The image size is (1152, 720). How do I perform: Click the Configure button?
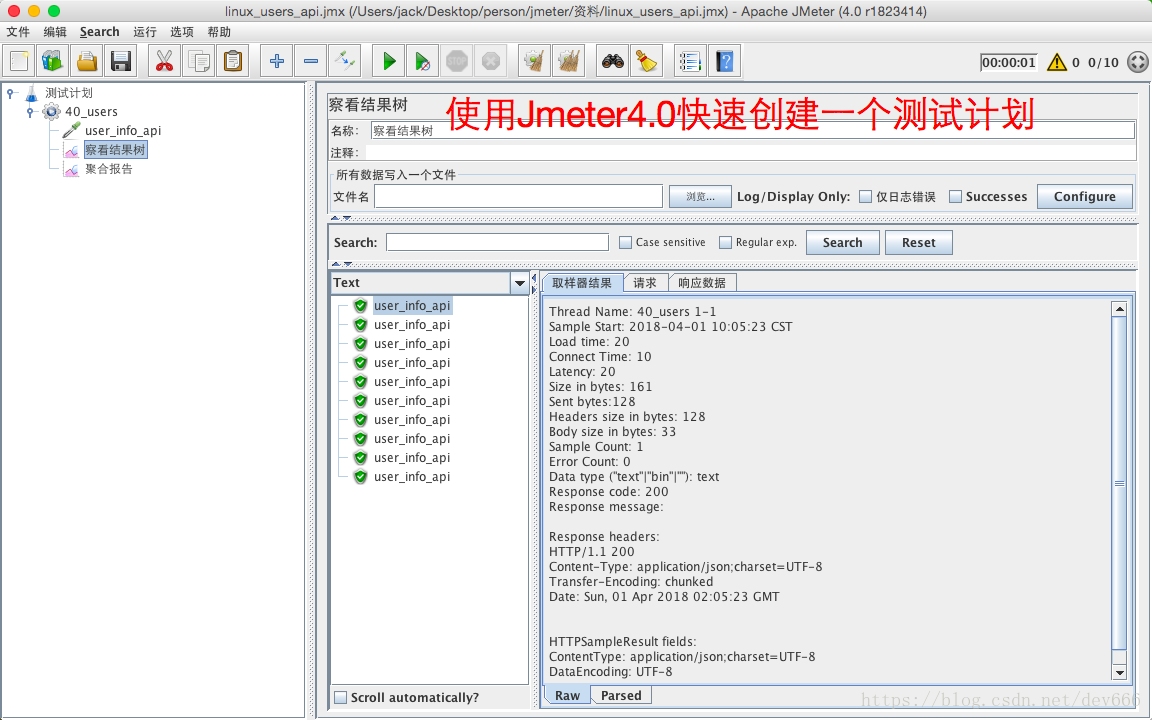[x=1084, y=197]
